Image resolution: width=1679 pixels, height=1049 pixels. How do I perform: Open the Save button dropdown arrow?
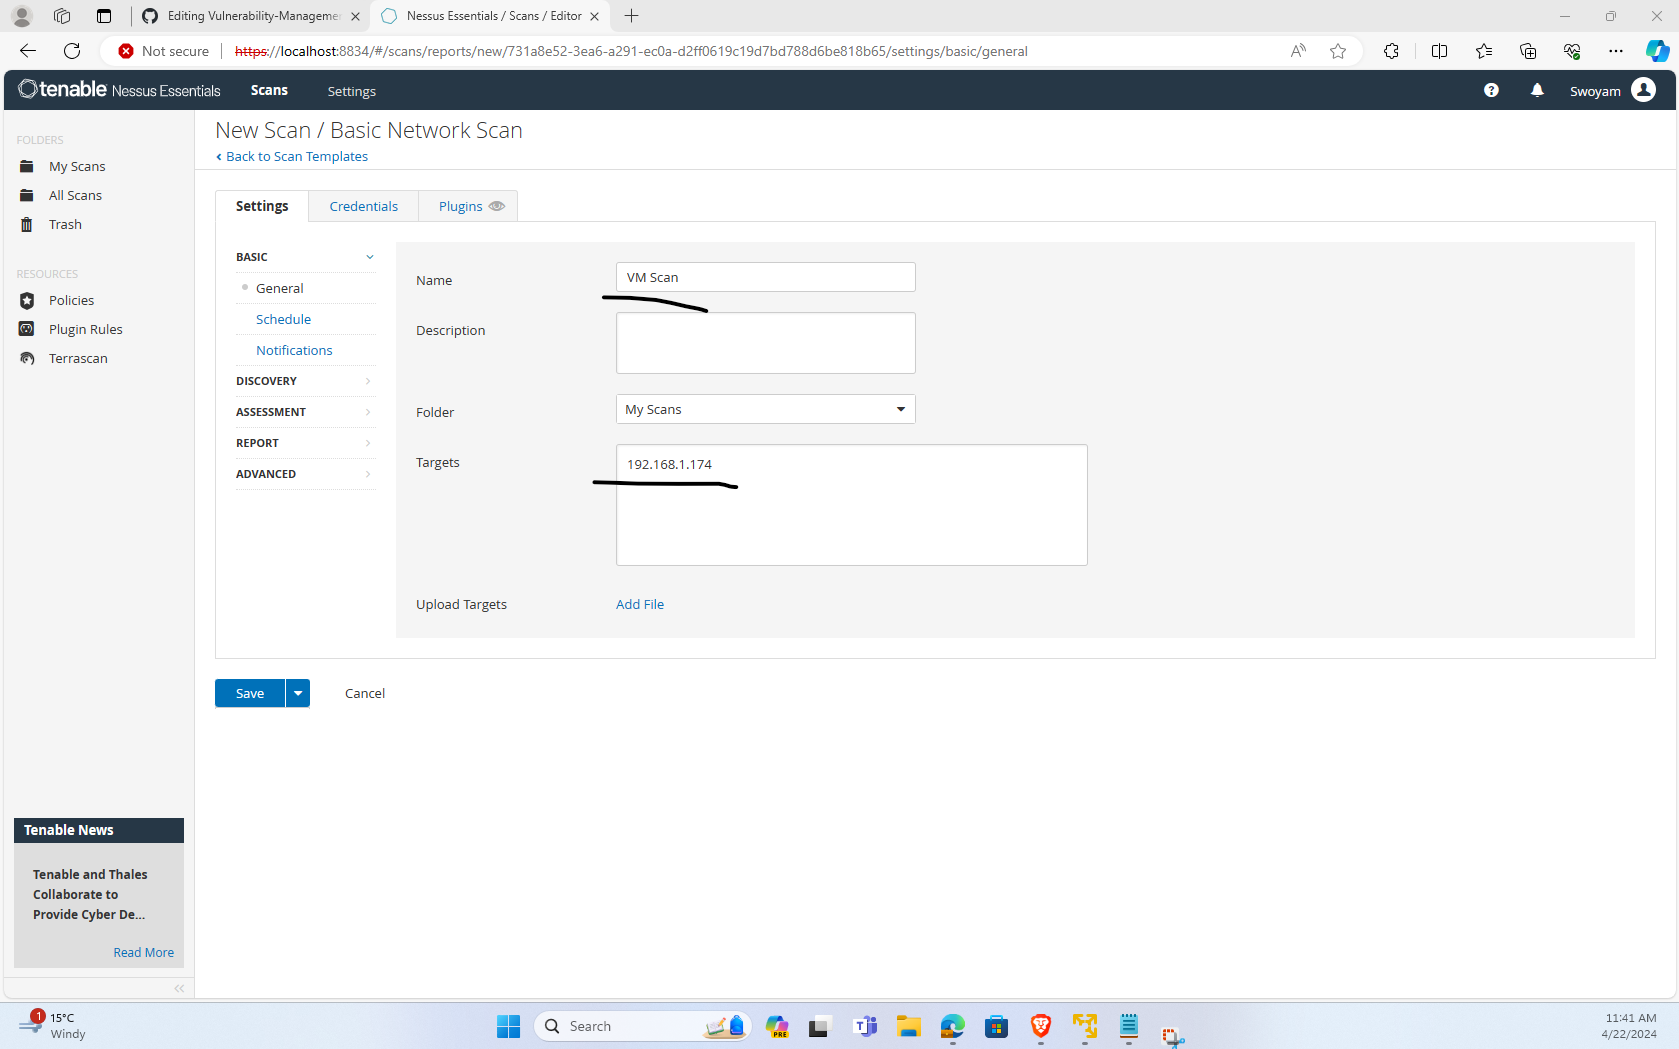click(297, 693)
